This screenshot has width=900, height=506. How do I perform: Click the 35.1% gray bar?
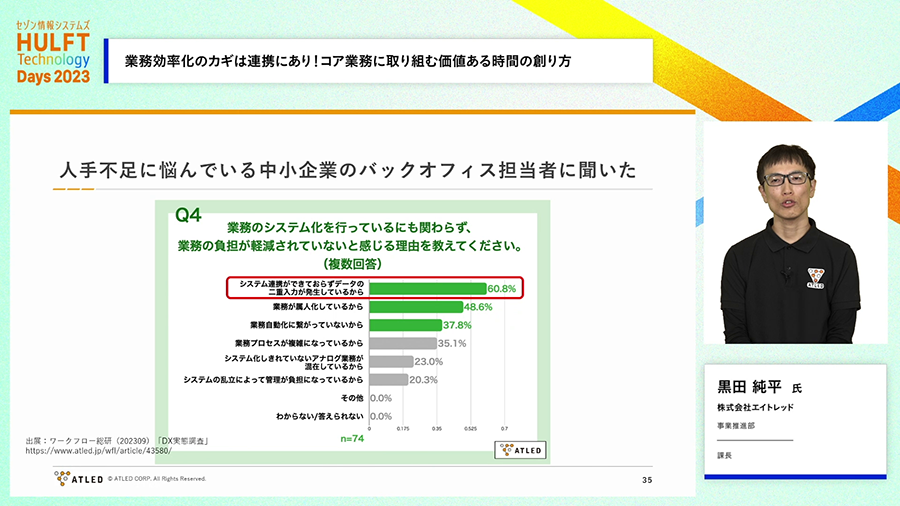click(x=402, y=343)
